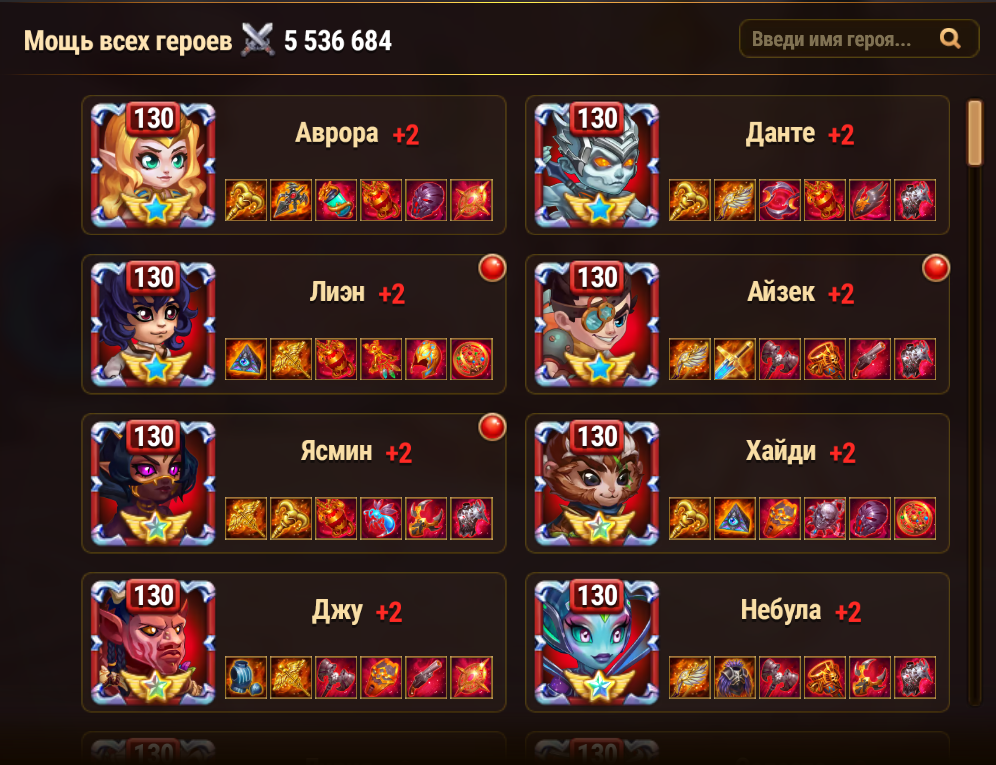Image resolution: width=996 pixels, height=765 pixels.
Task: Click the hero list scrollbar thumb
Action: pos(974,133)
